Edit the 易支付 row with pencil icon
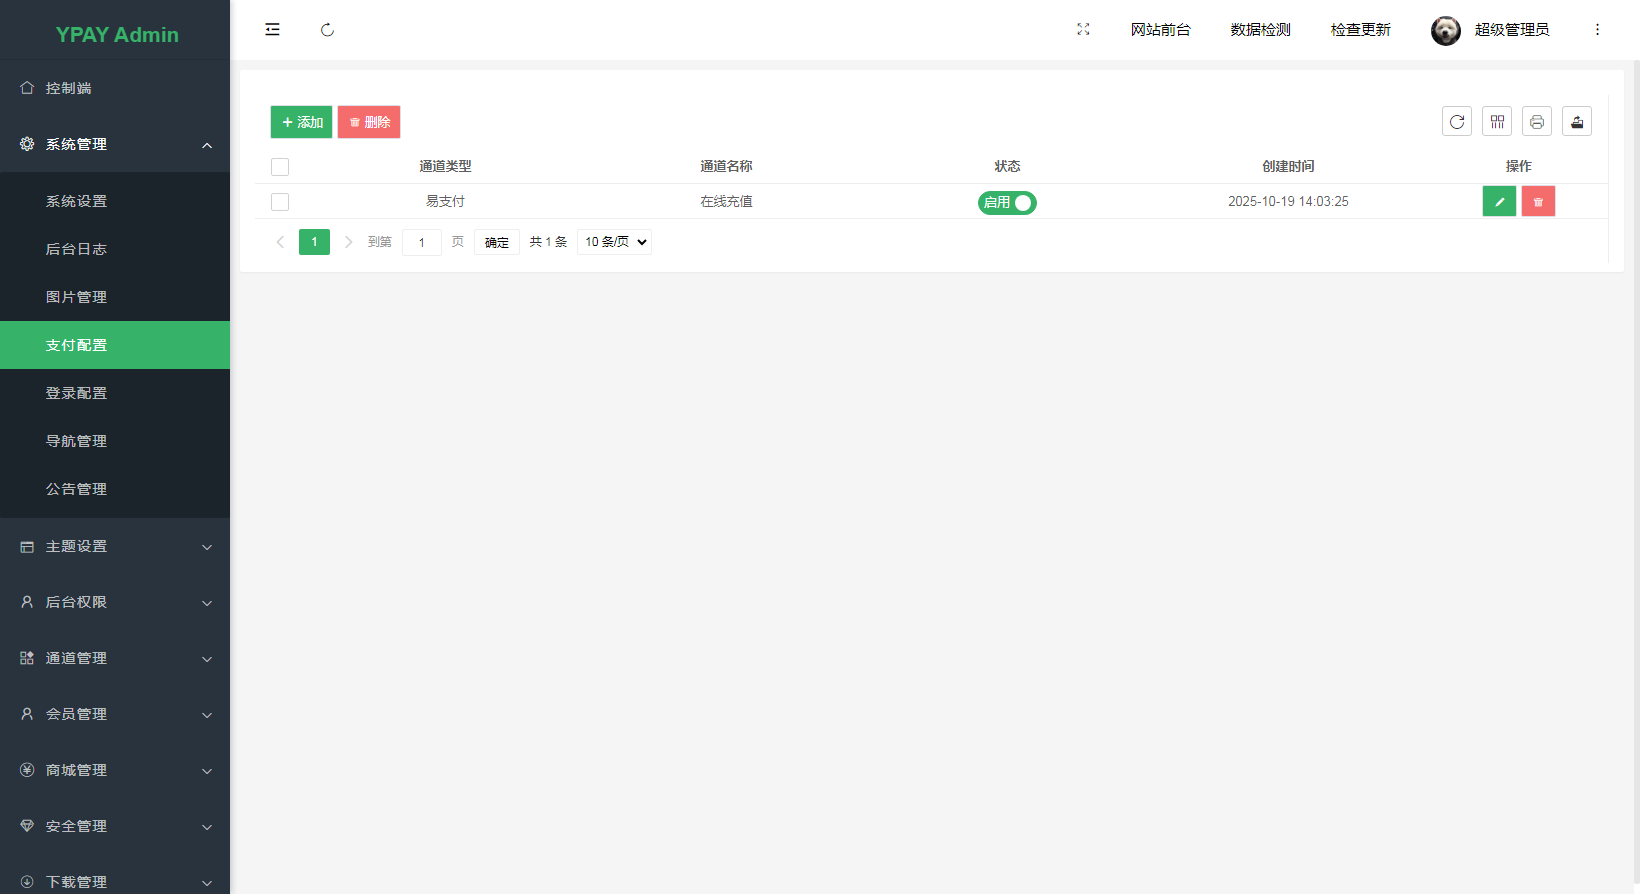Screen dimensions: 1640x894 tap(1499, 202)
